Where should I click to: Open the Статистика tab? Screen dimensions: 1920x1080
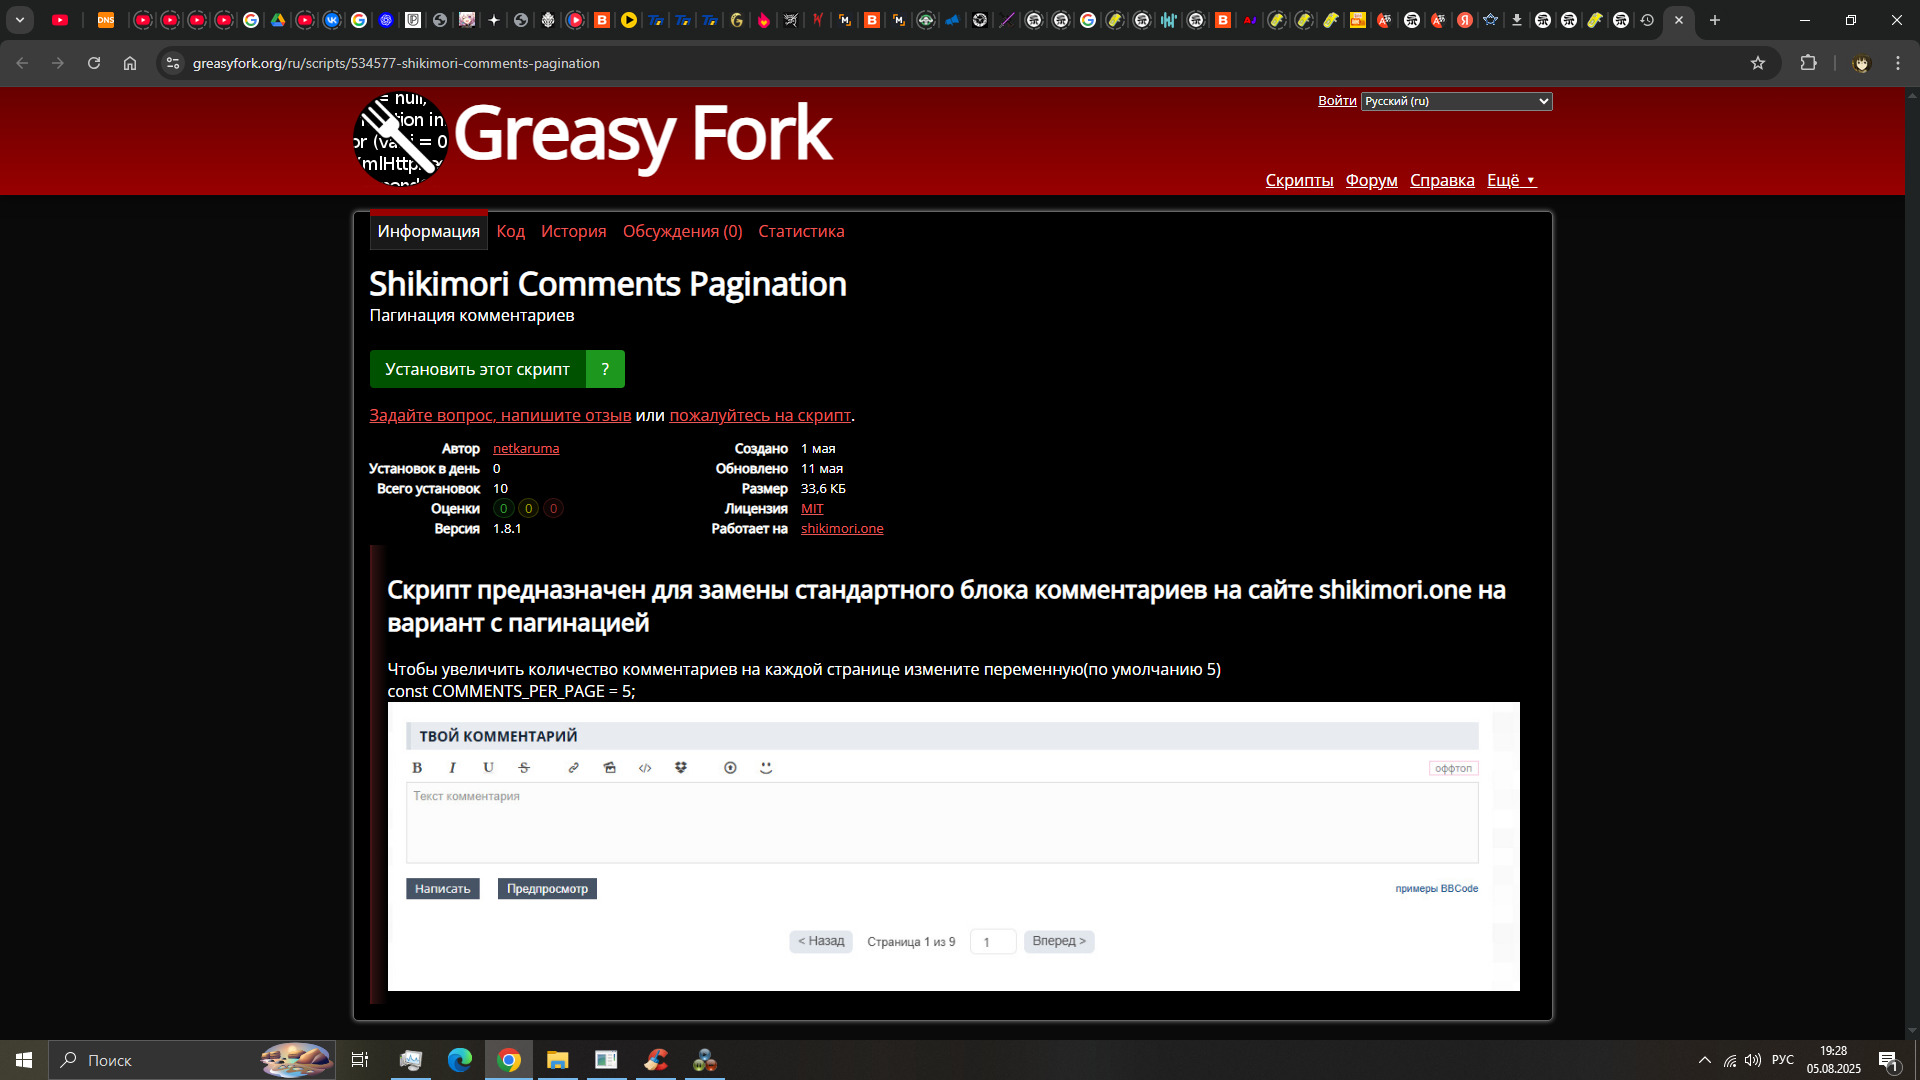[801, 231]
